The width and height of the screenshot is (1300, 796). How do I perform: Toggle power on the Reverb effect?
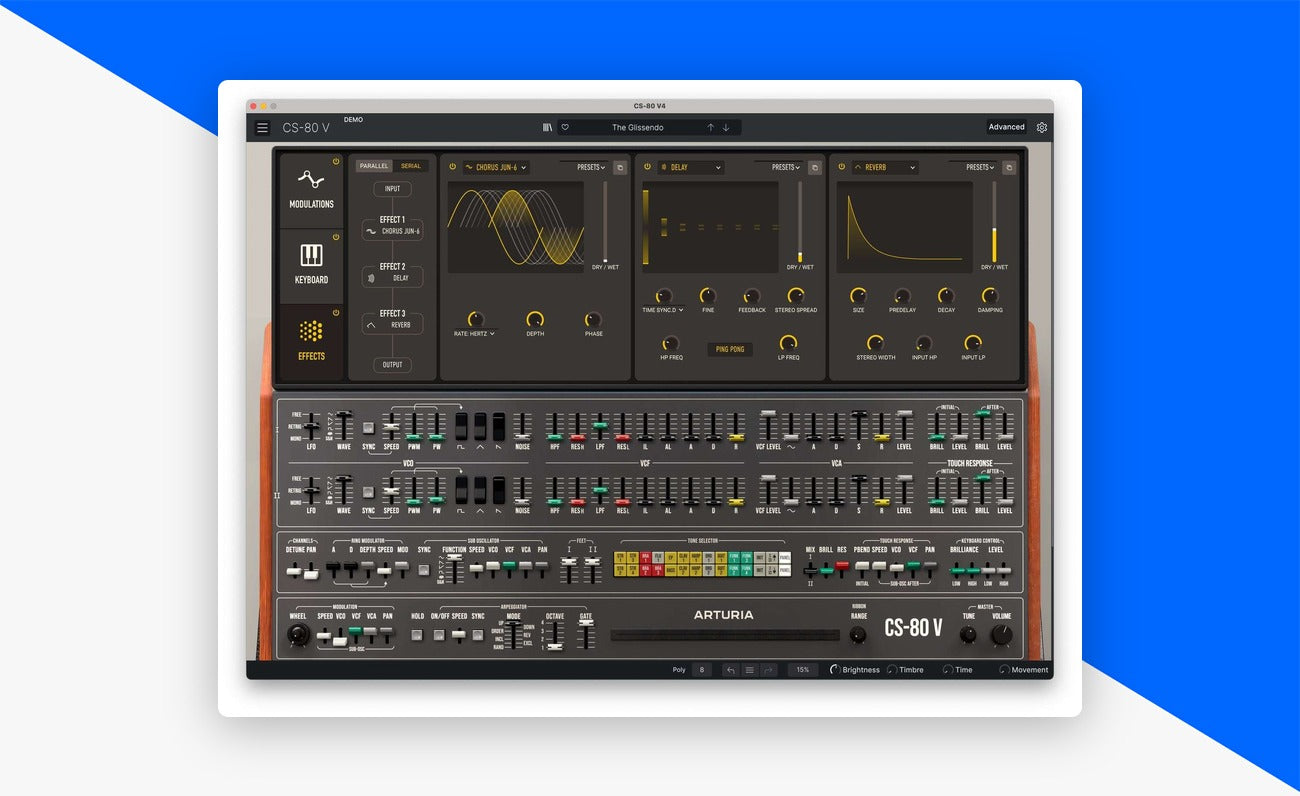click(840, 167)
